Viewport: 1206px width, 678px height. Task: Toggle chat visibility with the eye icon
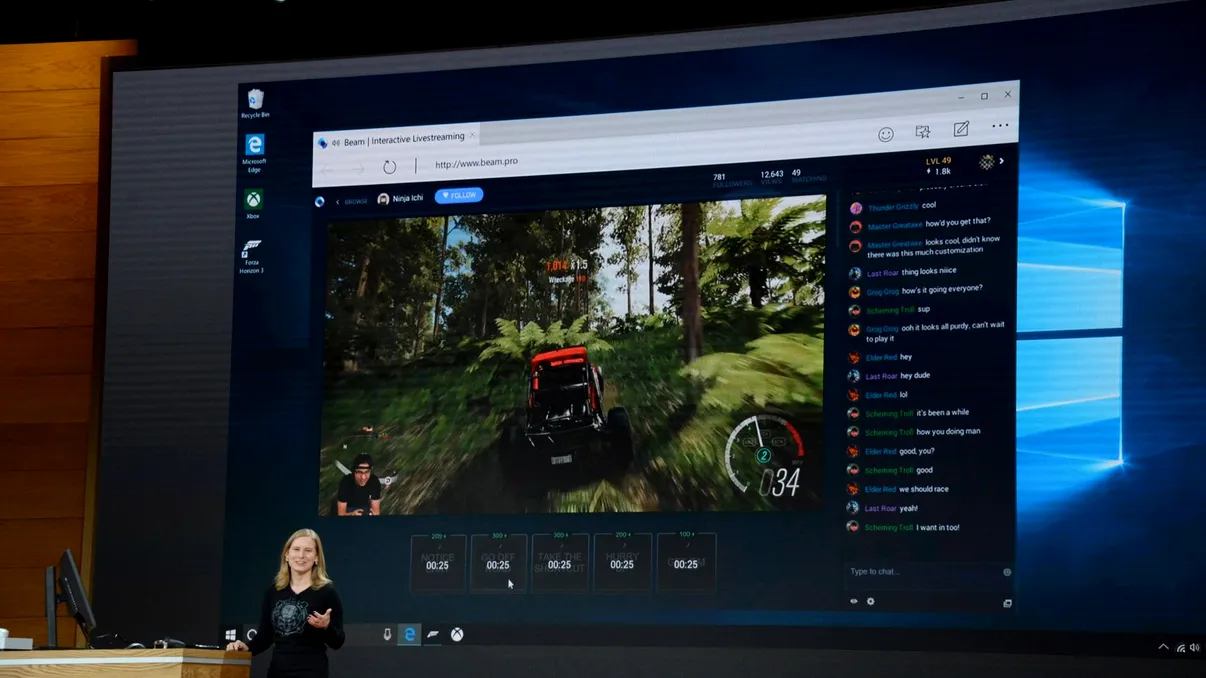tap(854, 601)
